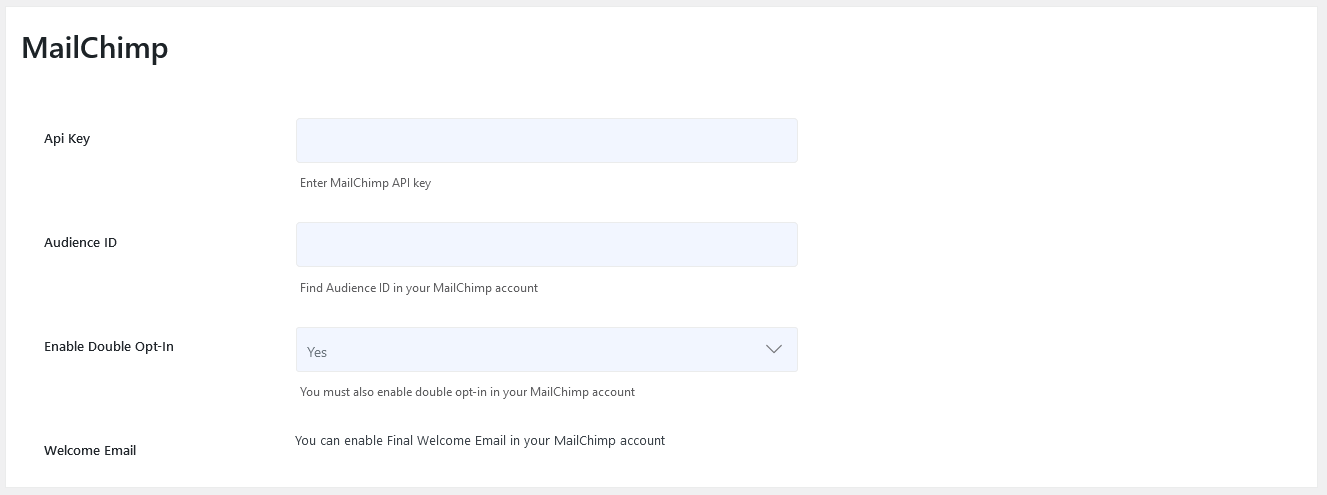1327x495 pixels.
Task: Click the 'Welcome Email' label
Action: pyautogui.click(x=90, y=451)
